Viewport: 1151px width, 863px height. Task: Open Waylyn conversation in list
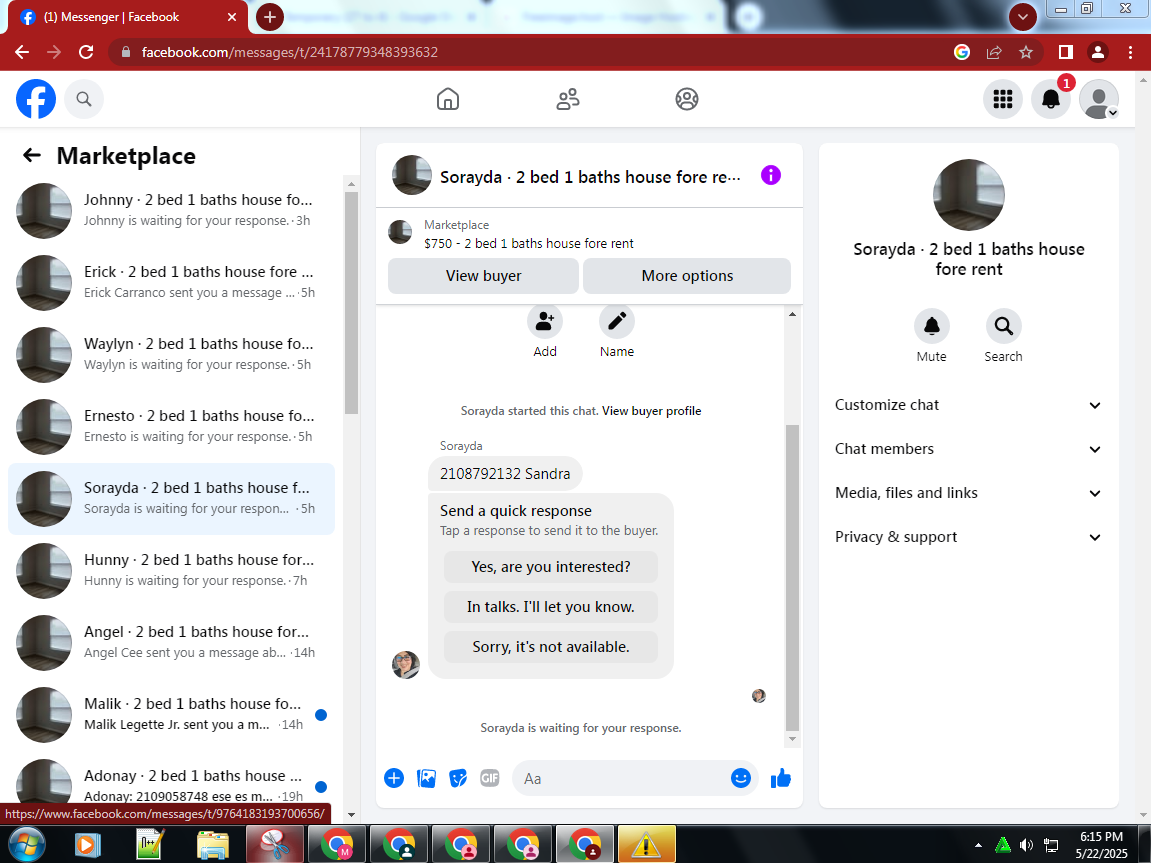(x=171, y=354)
